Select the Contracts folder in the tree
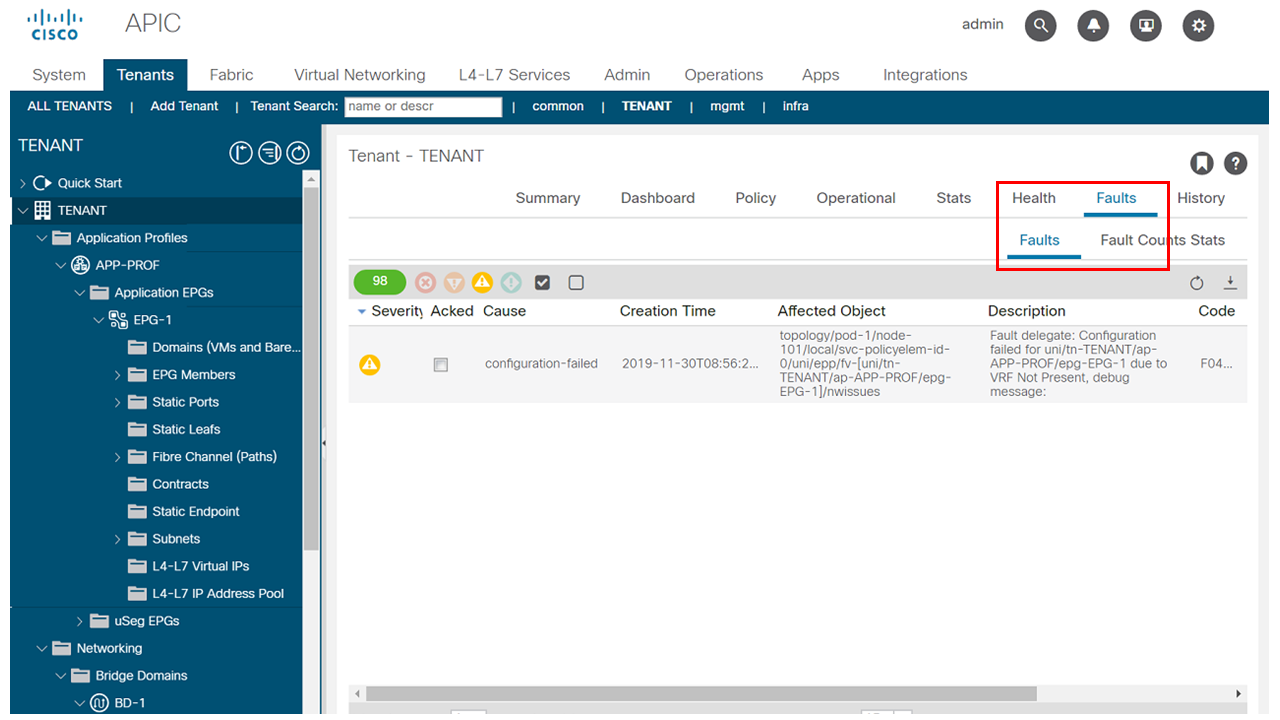This screenshot has height=720, width=1280. [180, 484]
